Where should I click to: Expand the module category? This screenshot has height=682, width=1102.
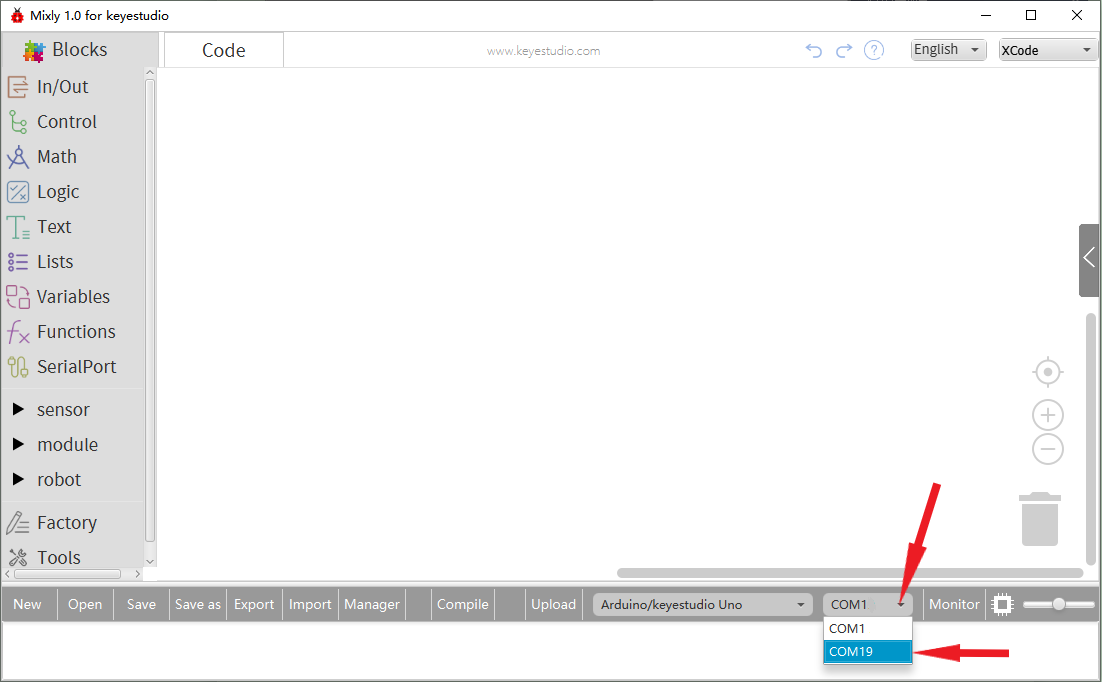56,444
